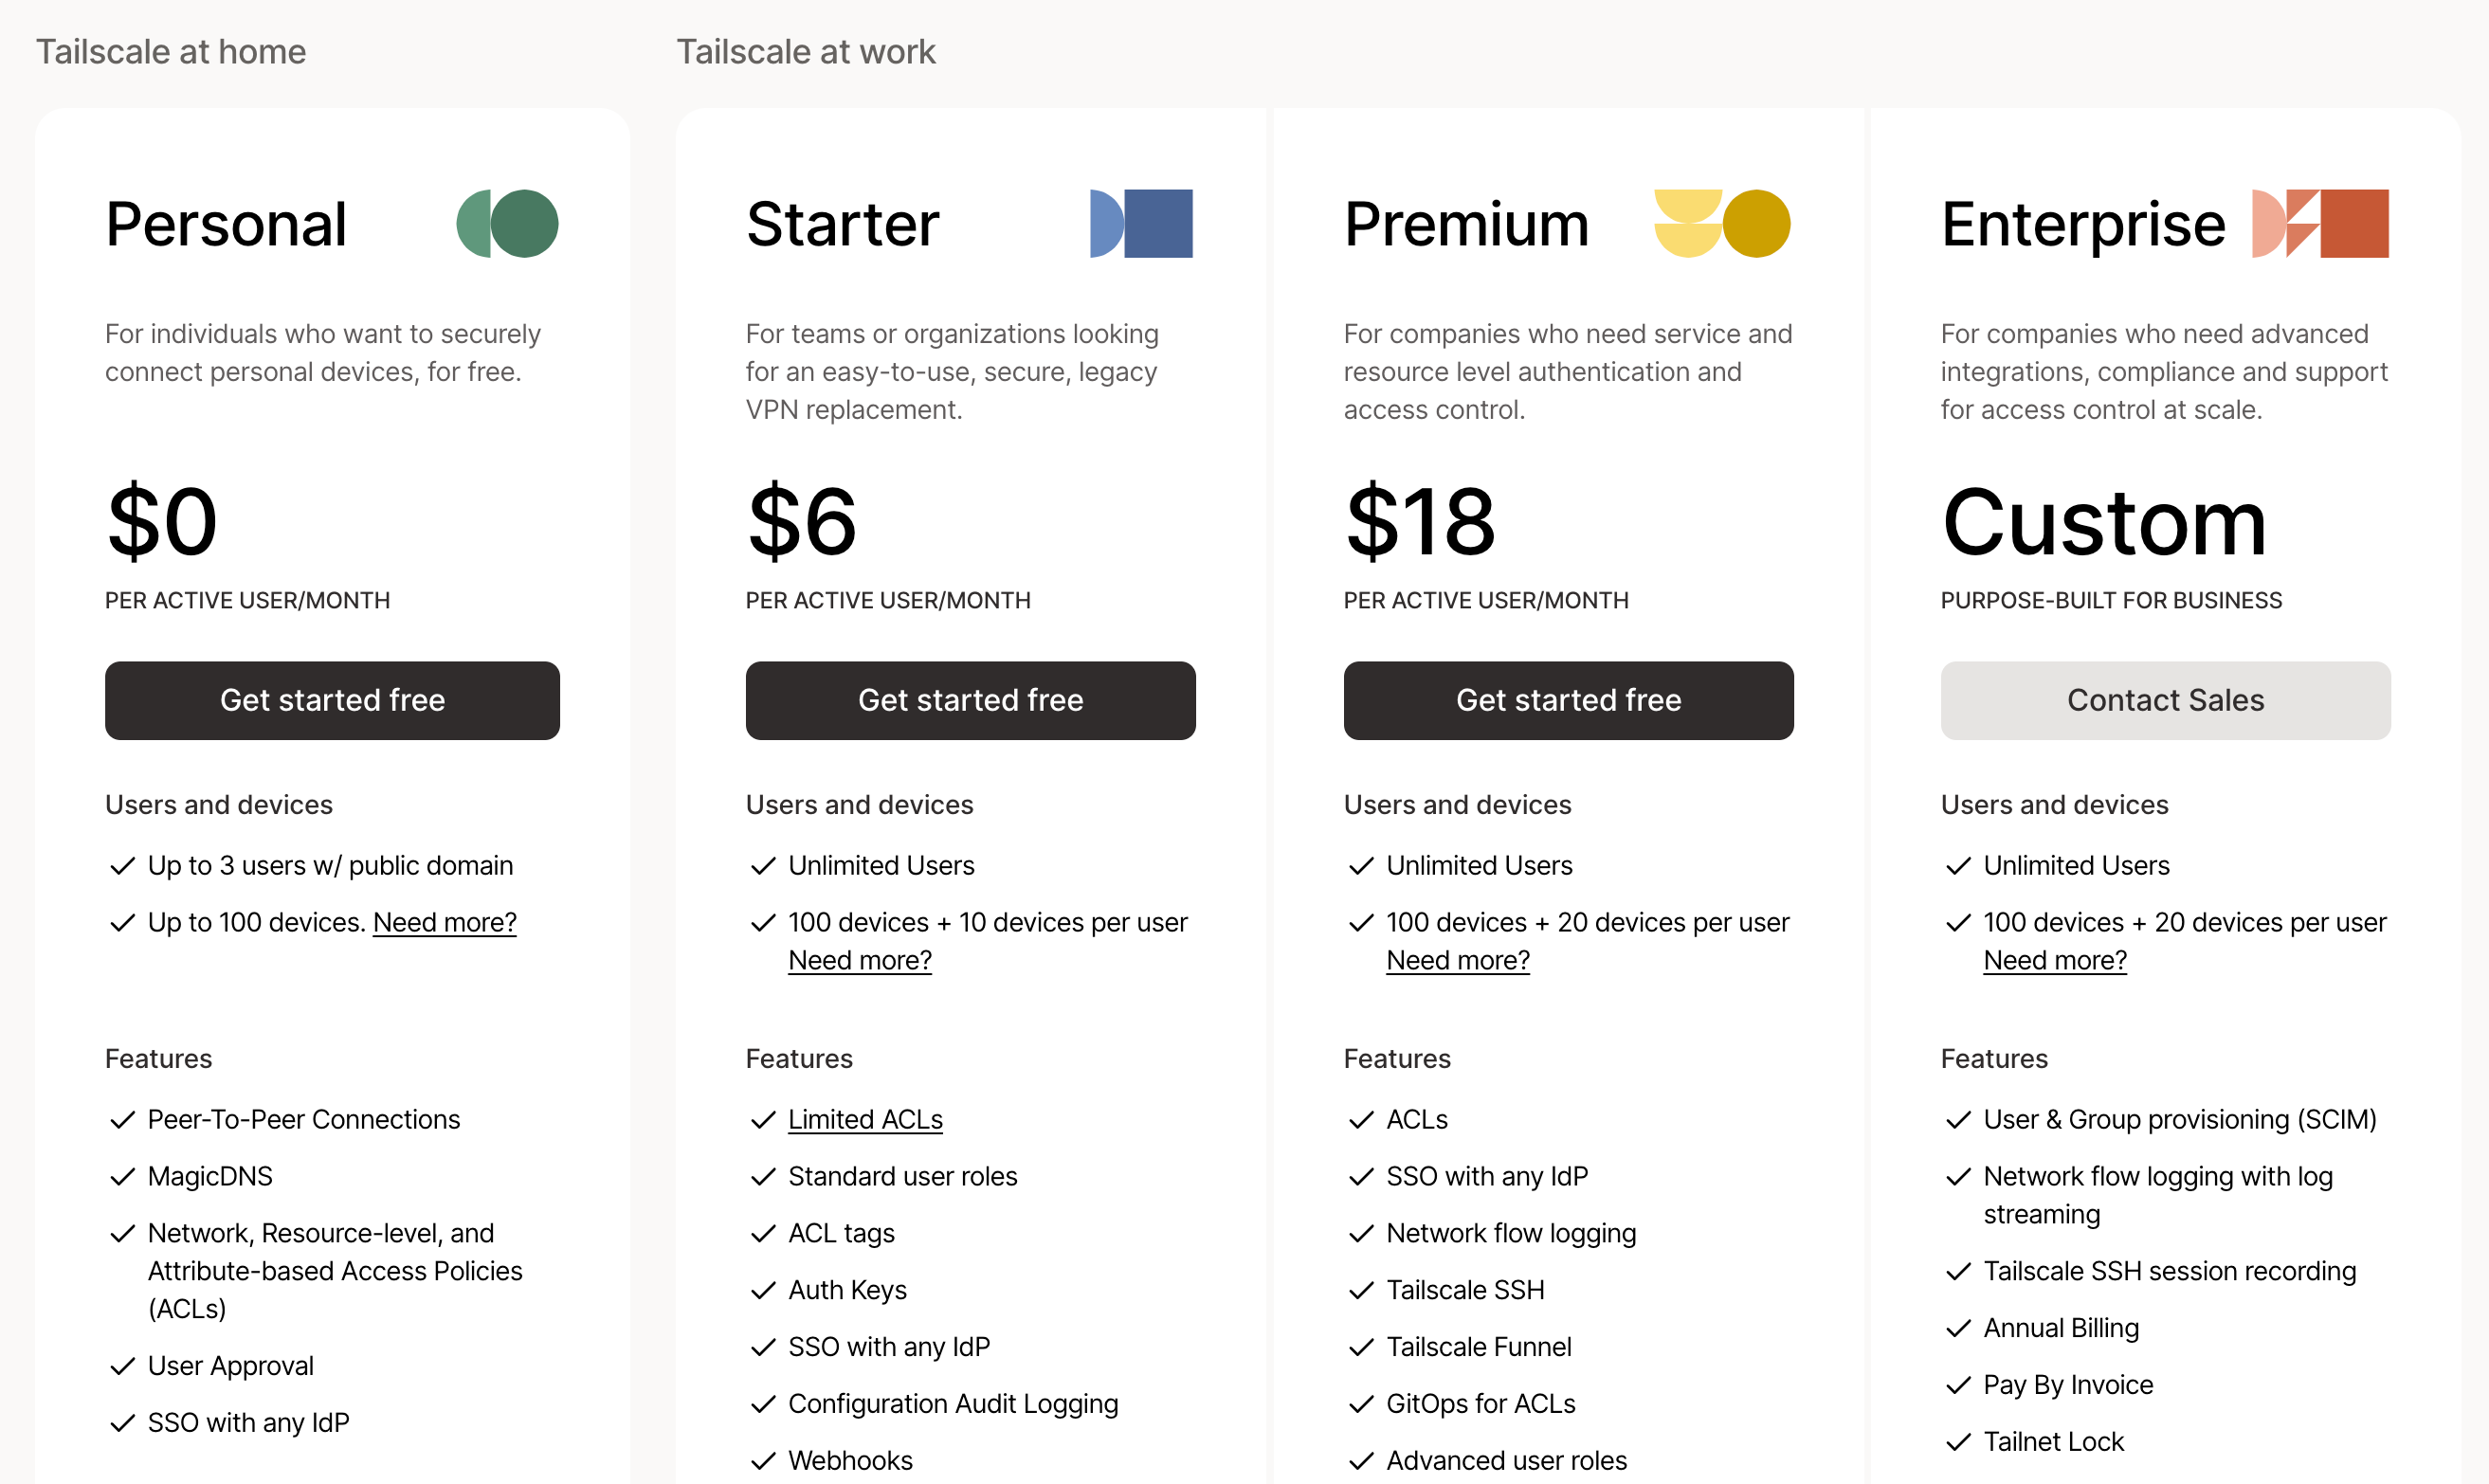Click checkmark icon next to Webhooks
The image size is (2489, 1484).
[x=763, y=1461]
